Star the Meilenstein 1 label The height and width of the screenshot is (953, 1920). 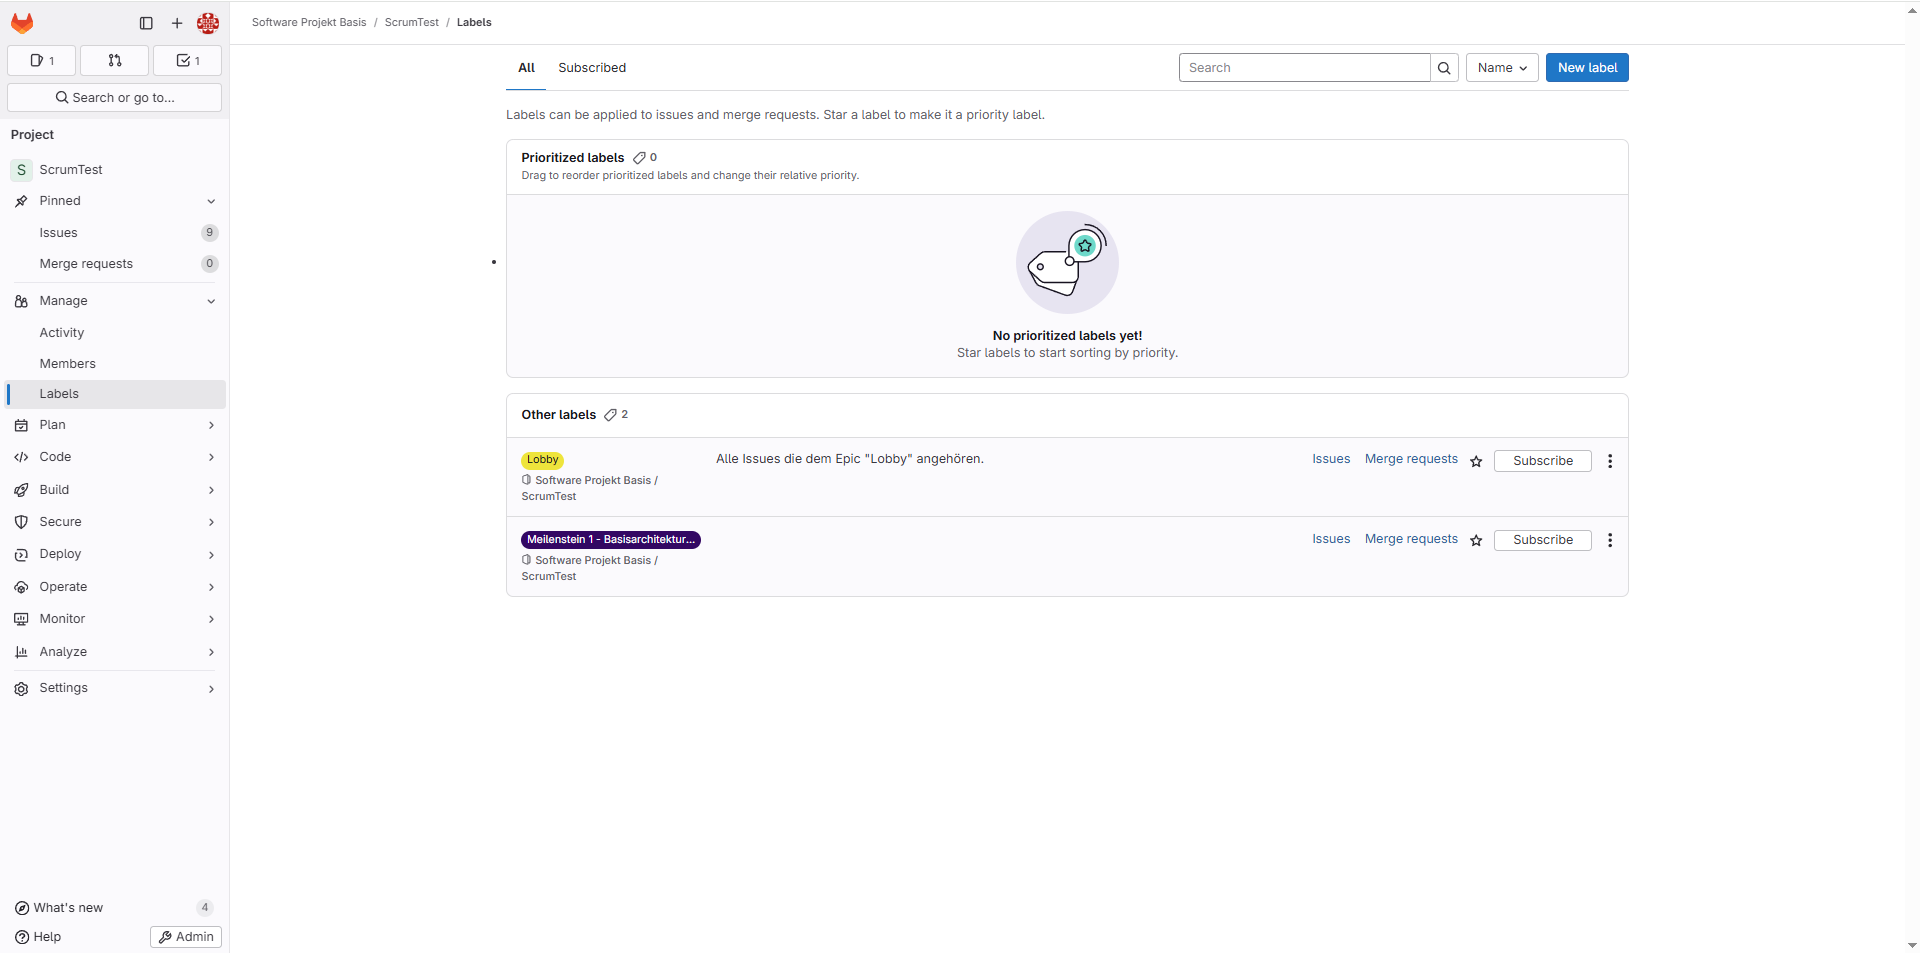pyautogui.click(x=1476, y=540)
